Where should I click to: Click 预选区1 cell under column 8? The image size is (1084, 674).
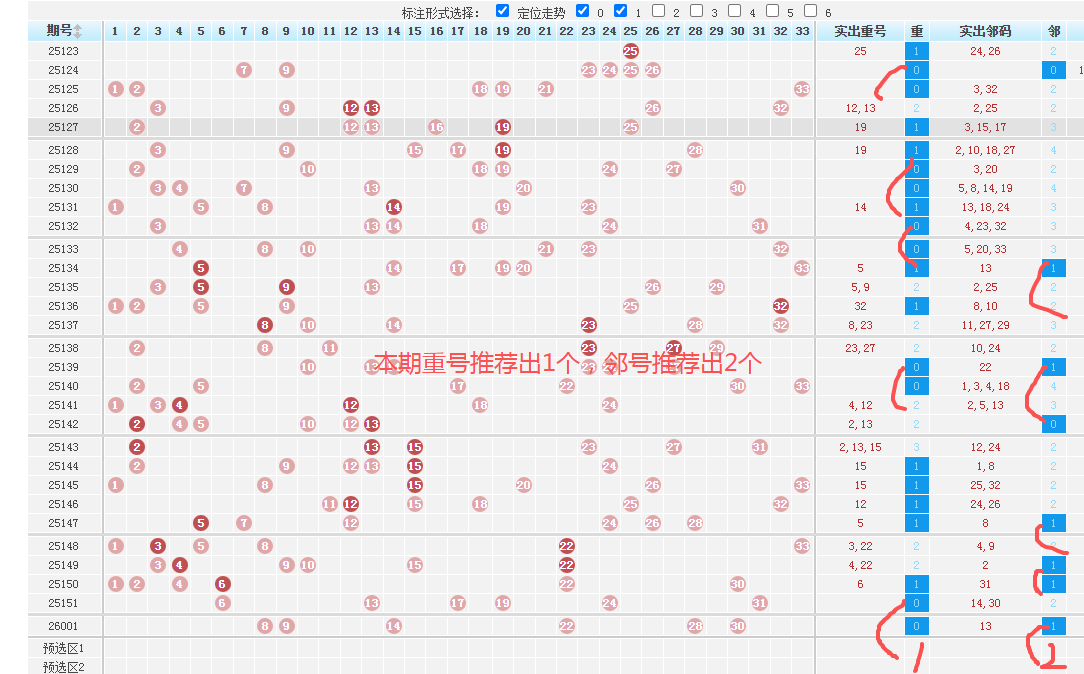[x=265, y=648]
